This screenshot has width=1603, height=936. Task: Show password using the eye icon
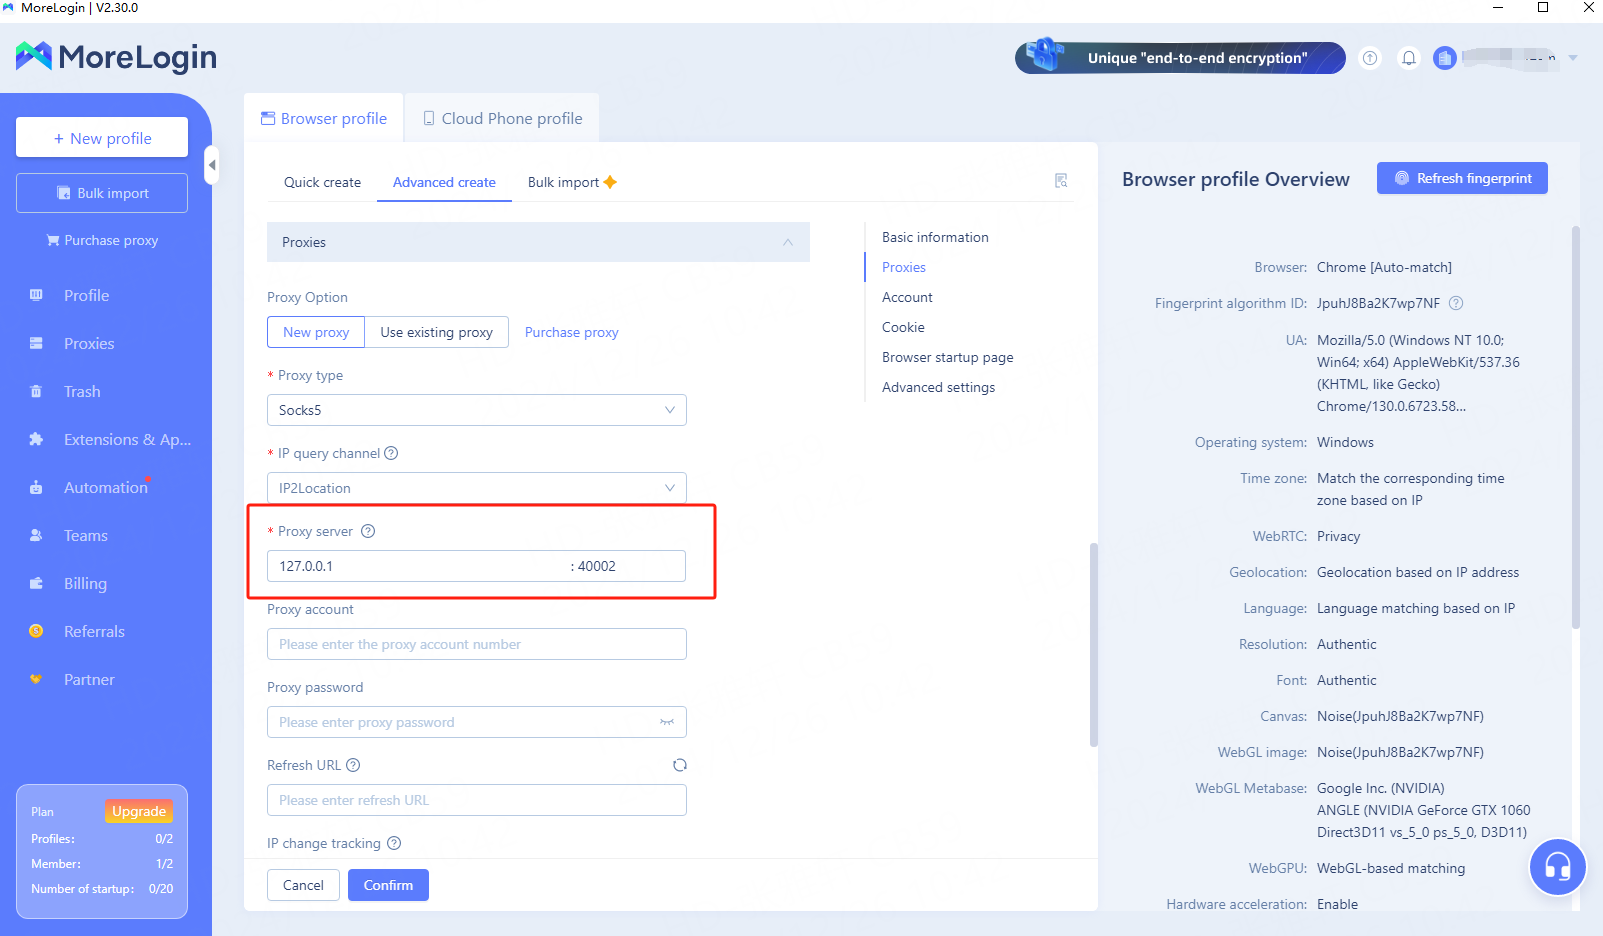[x=667, y=722]
